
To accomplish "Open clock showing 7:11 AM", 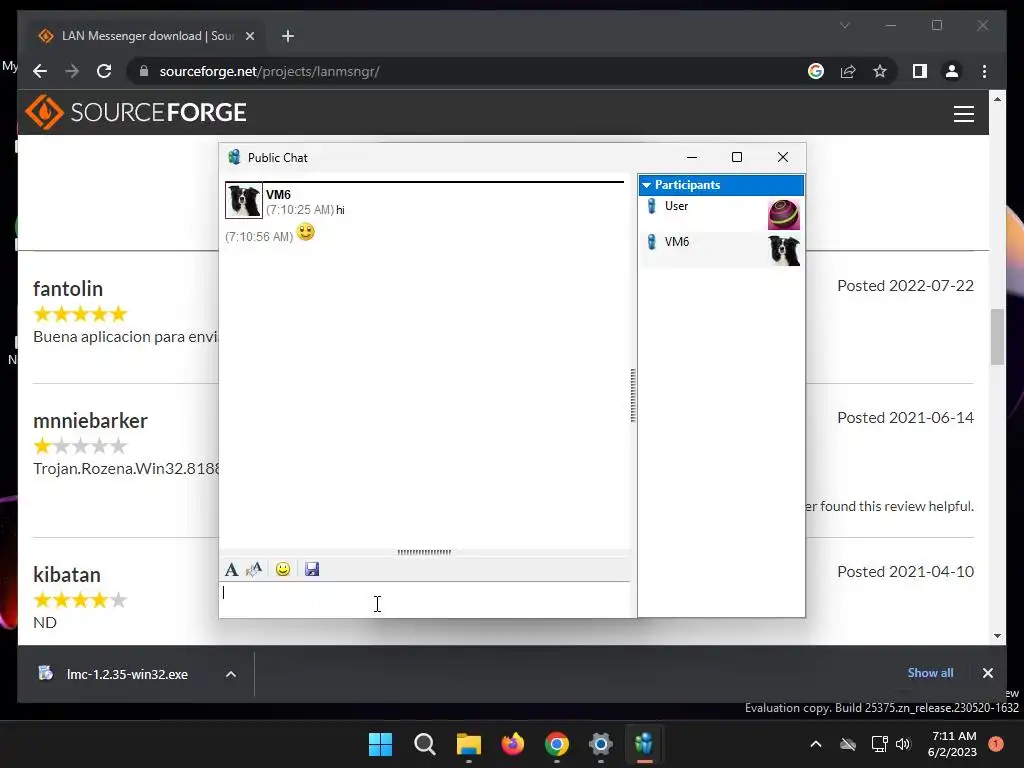I will (x=952, y=744).
